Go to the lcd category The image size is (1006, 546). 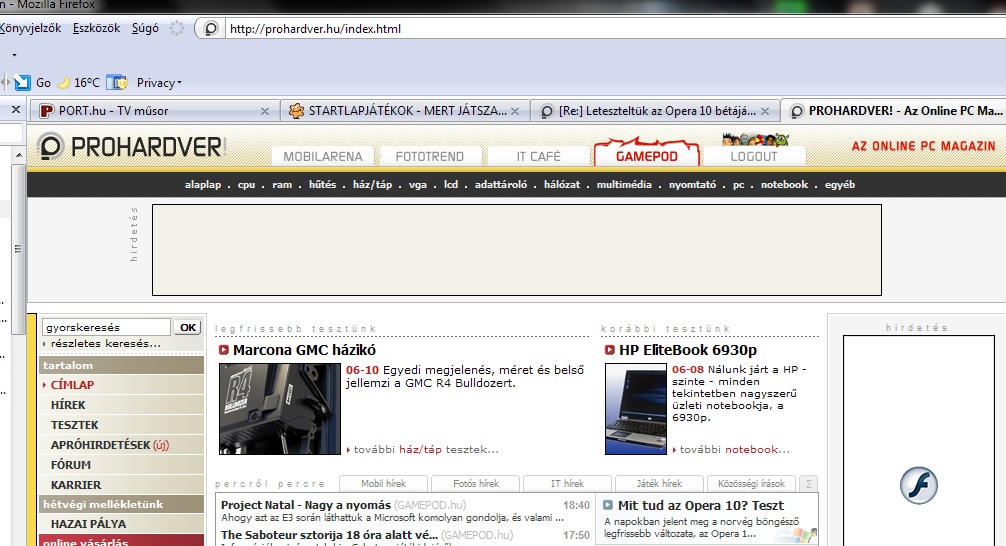[451, 185]
